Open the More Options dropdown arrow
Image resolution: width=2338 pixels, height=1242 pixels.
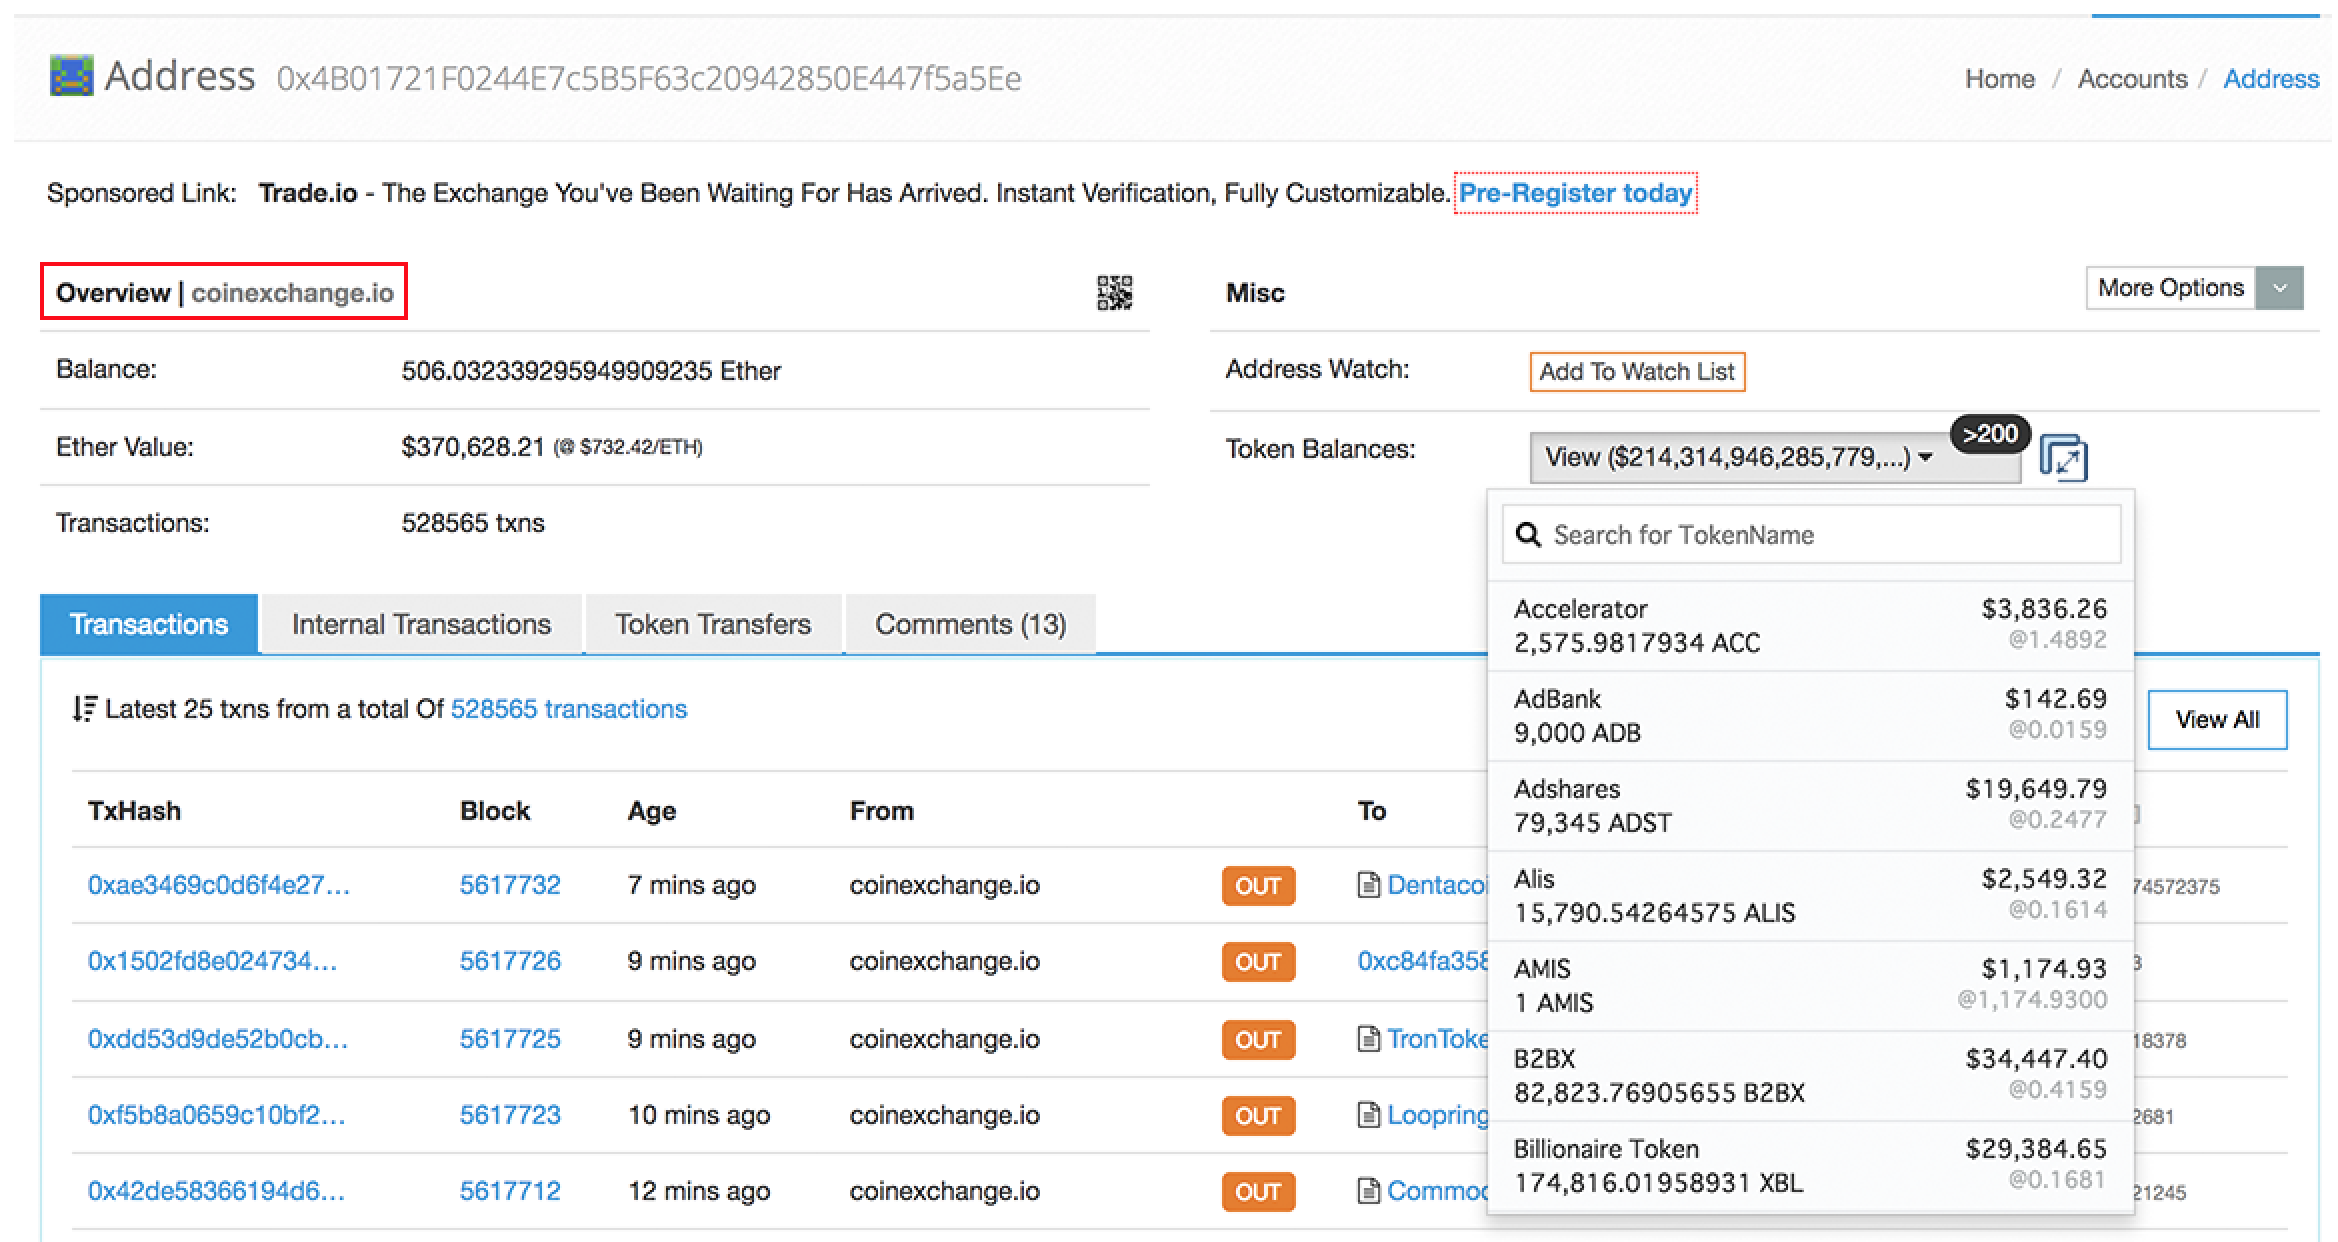point(2279,289)
